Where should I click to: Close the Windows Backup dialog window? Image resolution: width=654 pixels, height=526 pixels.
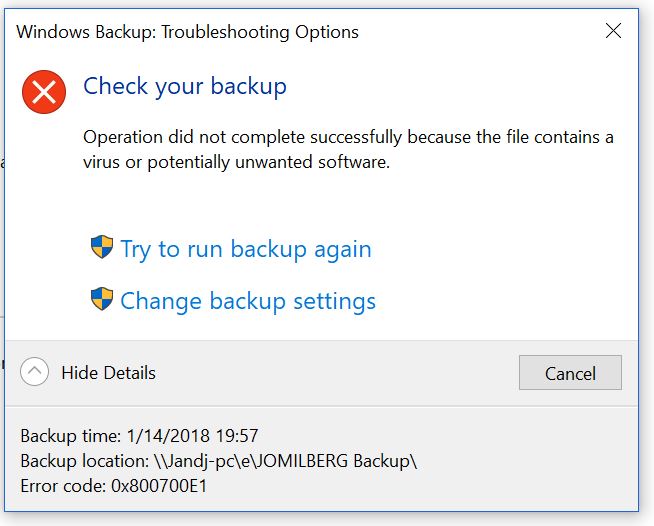pos(613,31)
